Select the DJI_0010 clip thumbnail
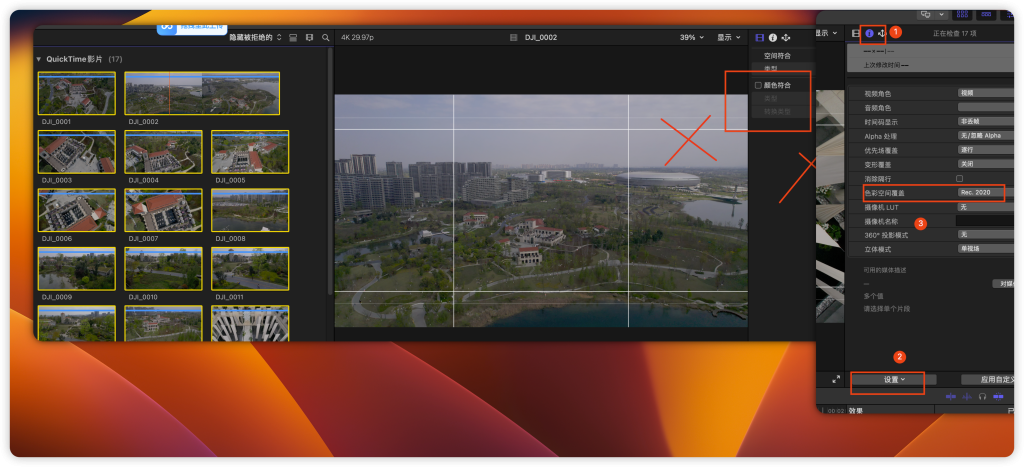1024x467 pixels. tap(163, 268)
